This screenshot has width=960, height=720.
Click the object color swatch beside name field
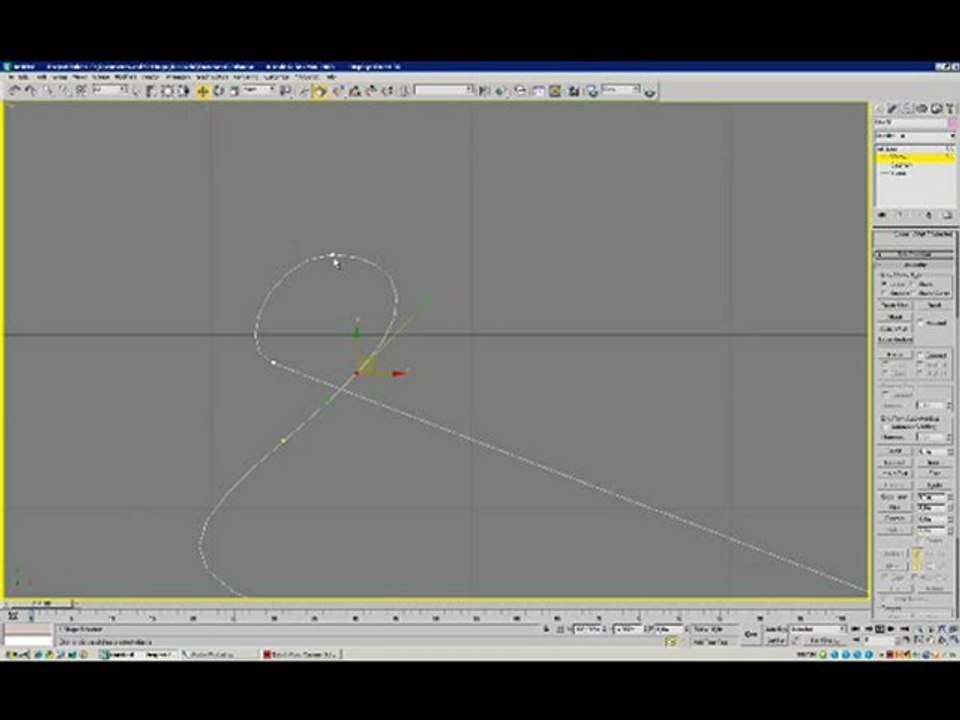pos(951,122)
